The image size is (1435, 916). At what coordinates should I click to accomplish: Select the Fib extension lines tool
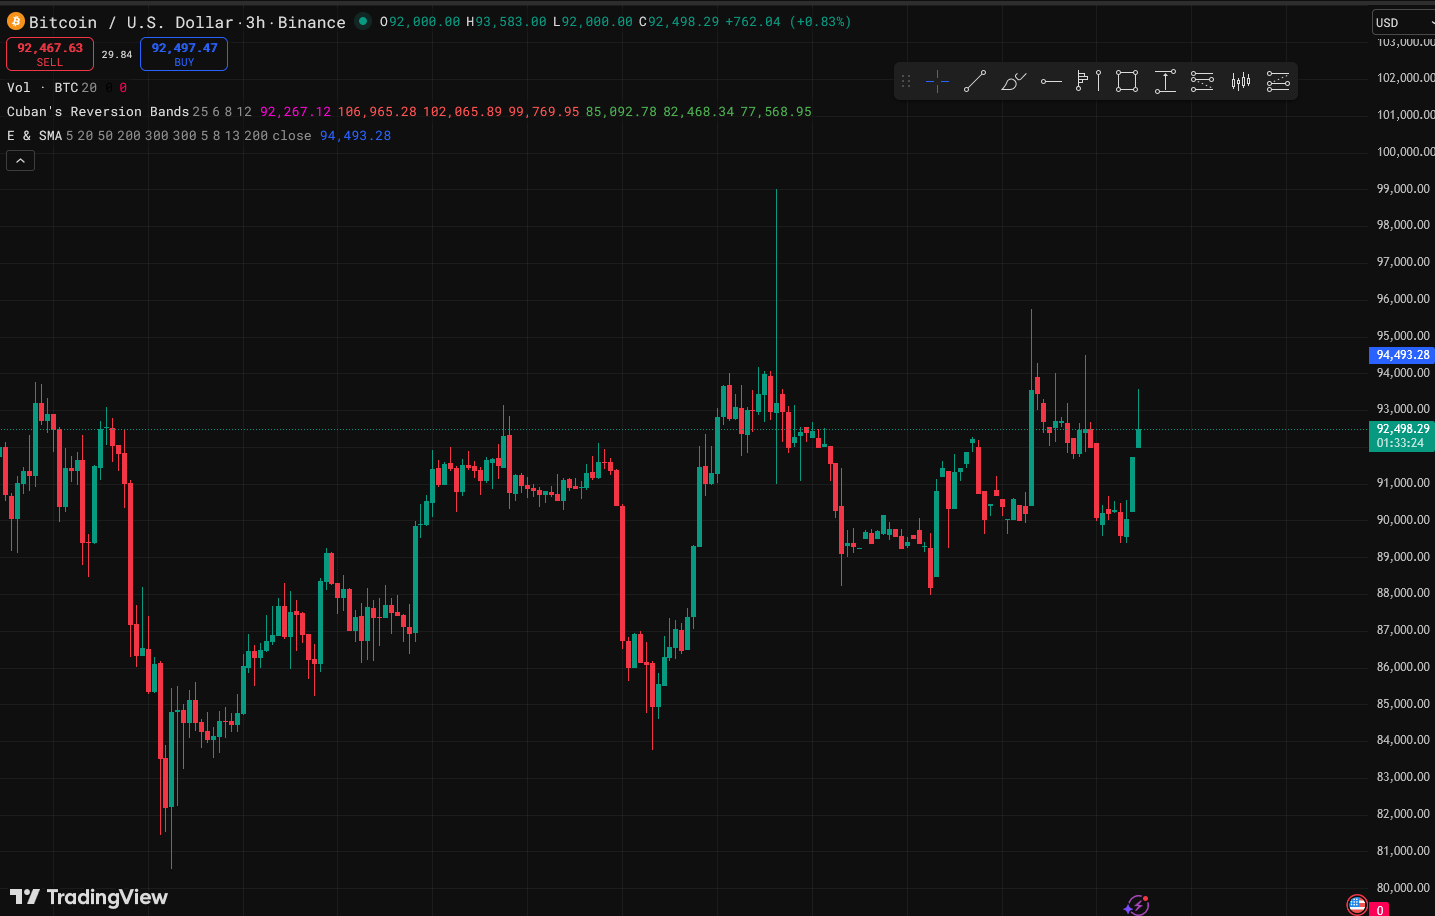[x=1278, y=82]
